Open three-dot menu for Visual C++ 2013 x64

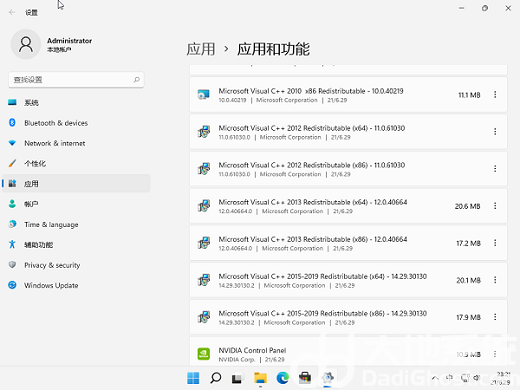[x=495, y=206]
